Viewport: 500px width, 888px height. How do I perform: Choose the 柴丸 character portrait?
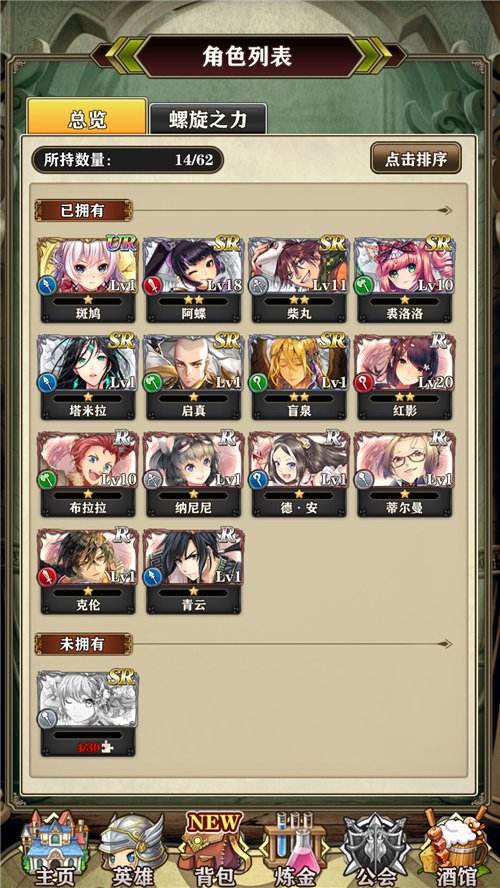(x=299, y=280)
